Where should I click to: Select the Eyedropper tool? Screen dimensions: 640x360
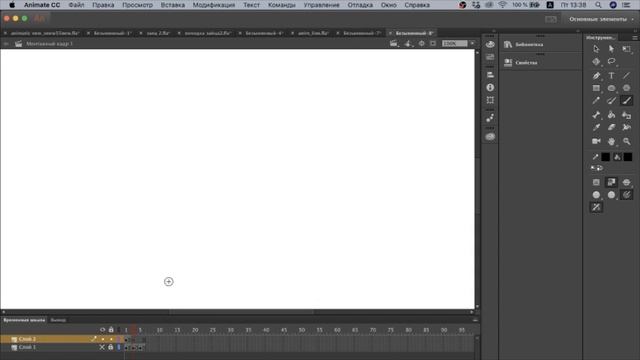coord(596,127)
